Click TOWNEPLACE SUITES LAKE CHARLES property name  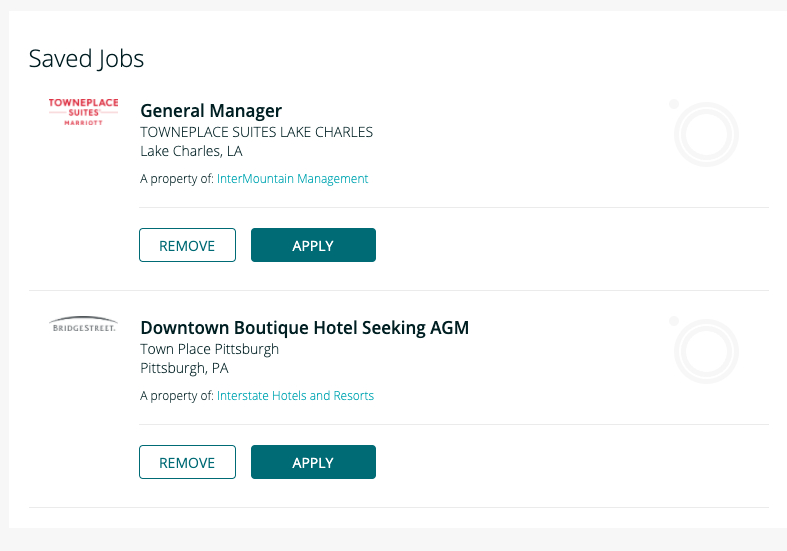coord(256,132)
